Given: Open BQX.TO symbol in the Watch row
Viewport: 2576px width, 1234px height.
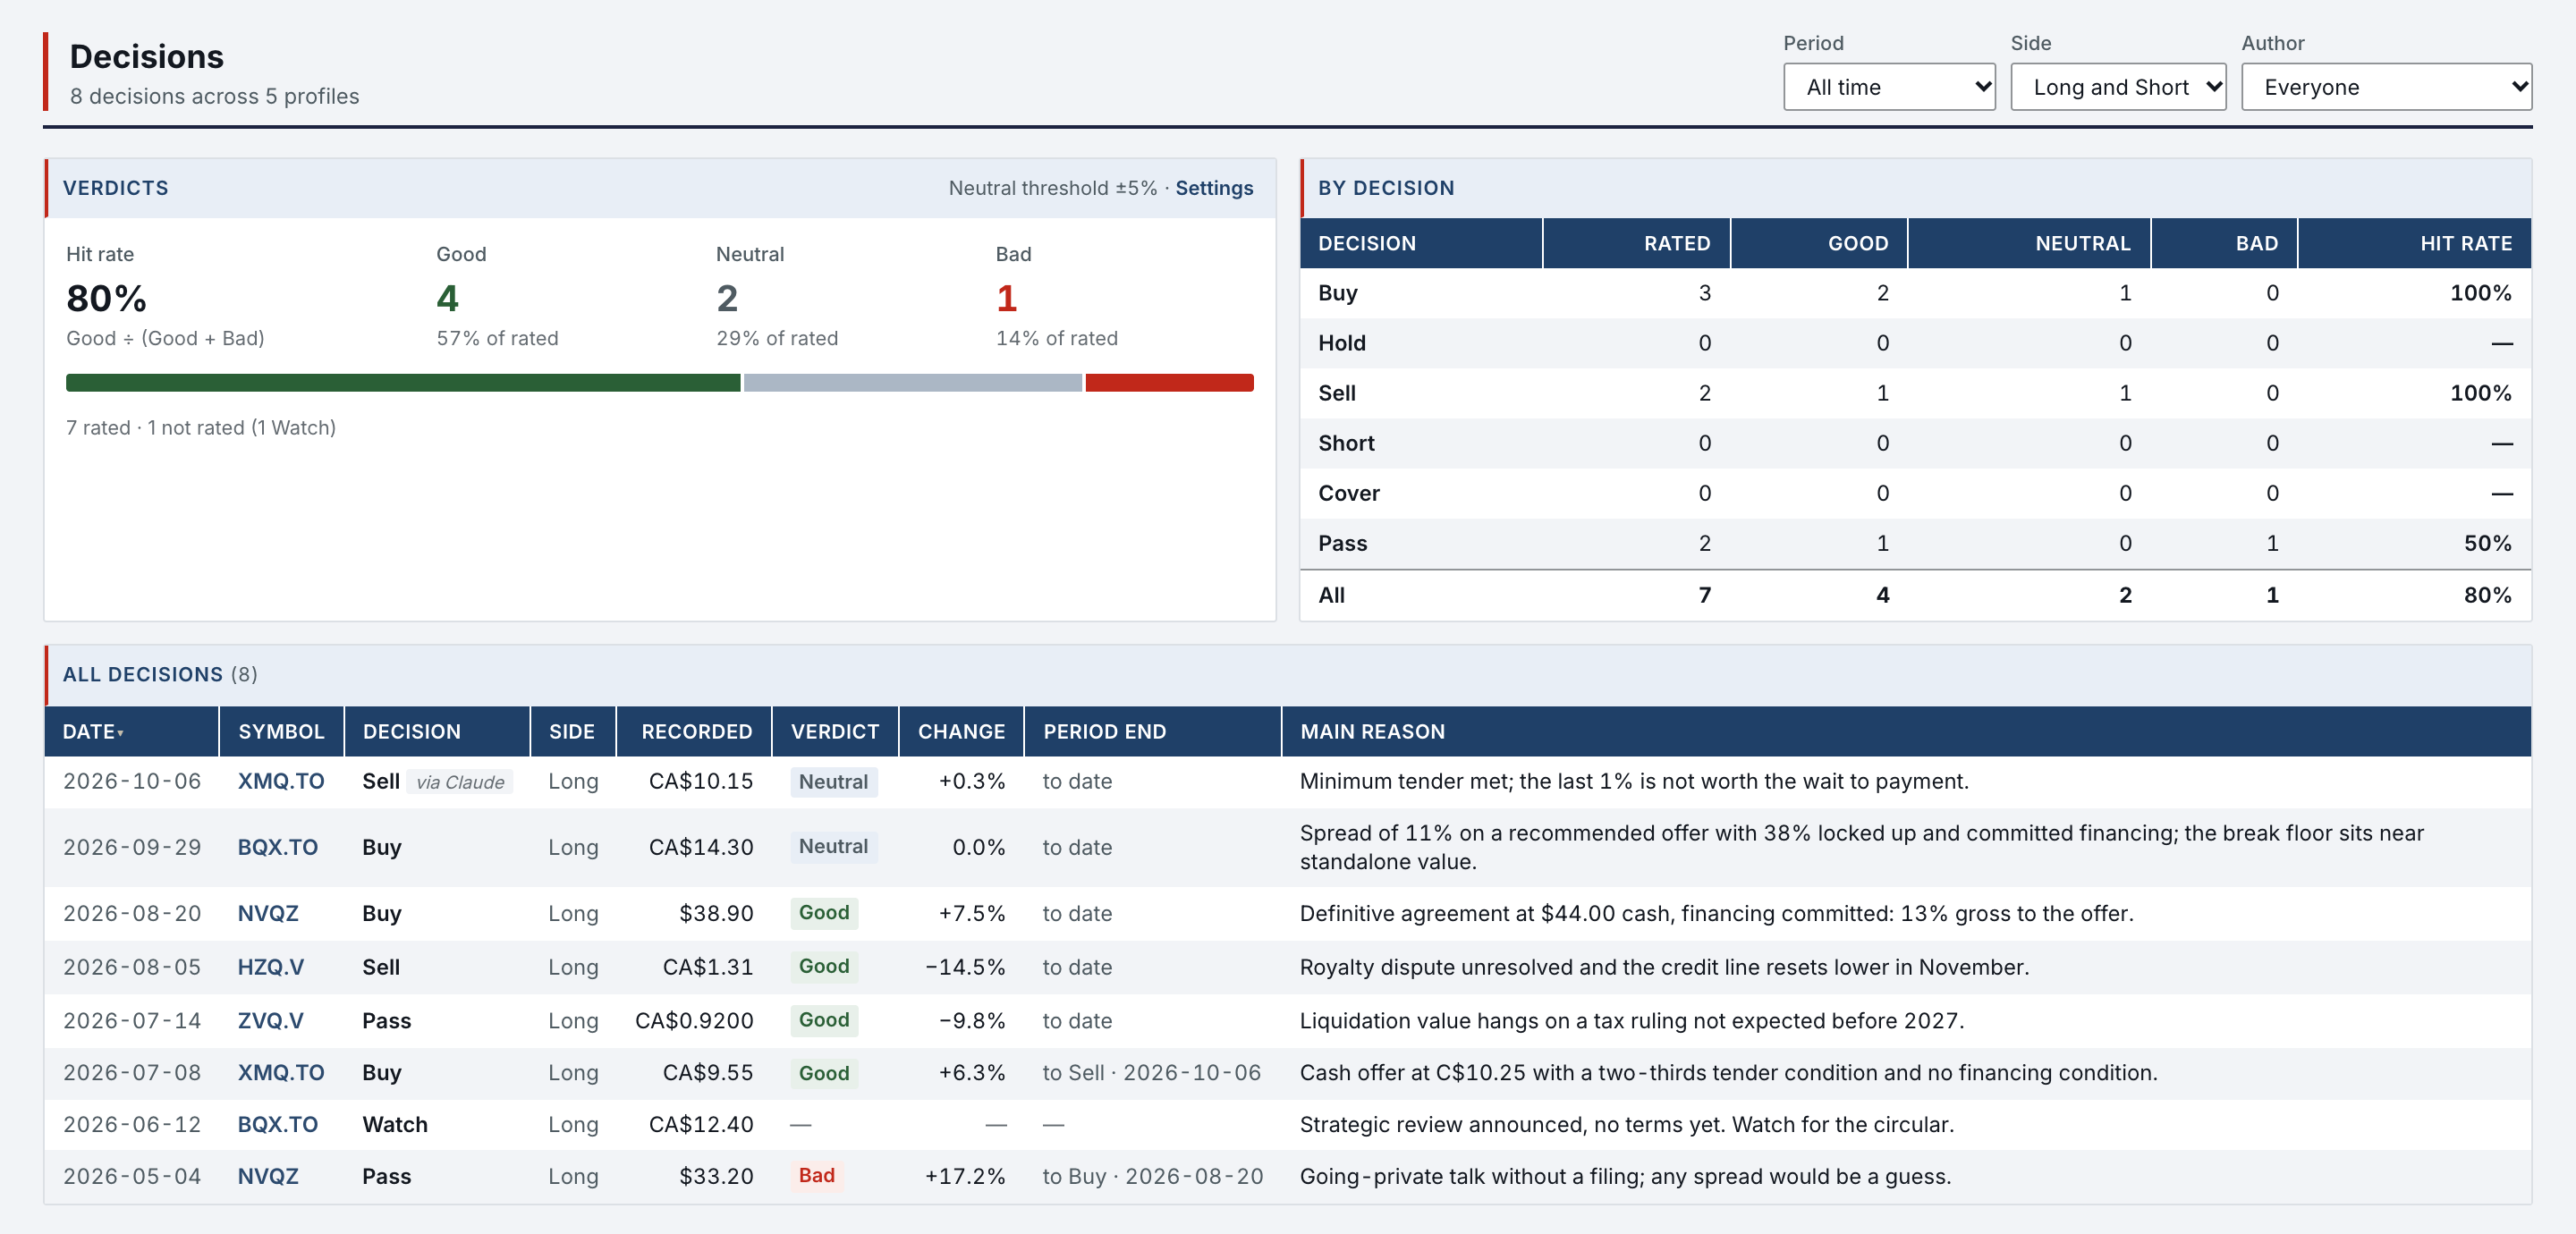Looking at the screenshot, I should (x=277, y=1124).
